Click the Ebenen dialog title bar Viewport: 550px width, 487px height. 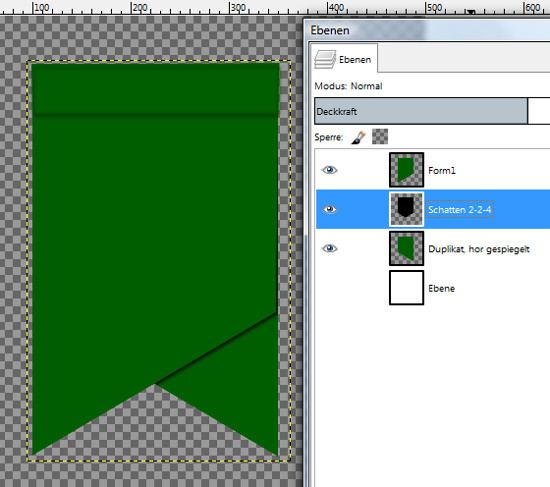tap(427, 30)
